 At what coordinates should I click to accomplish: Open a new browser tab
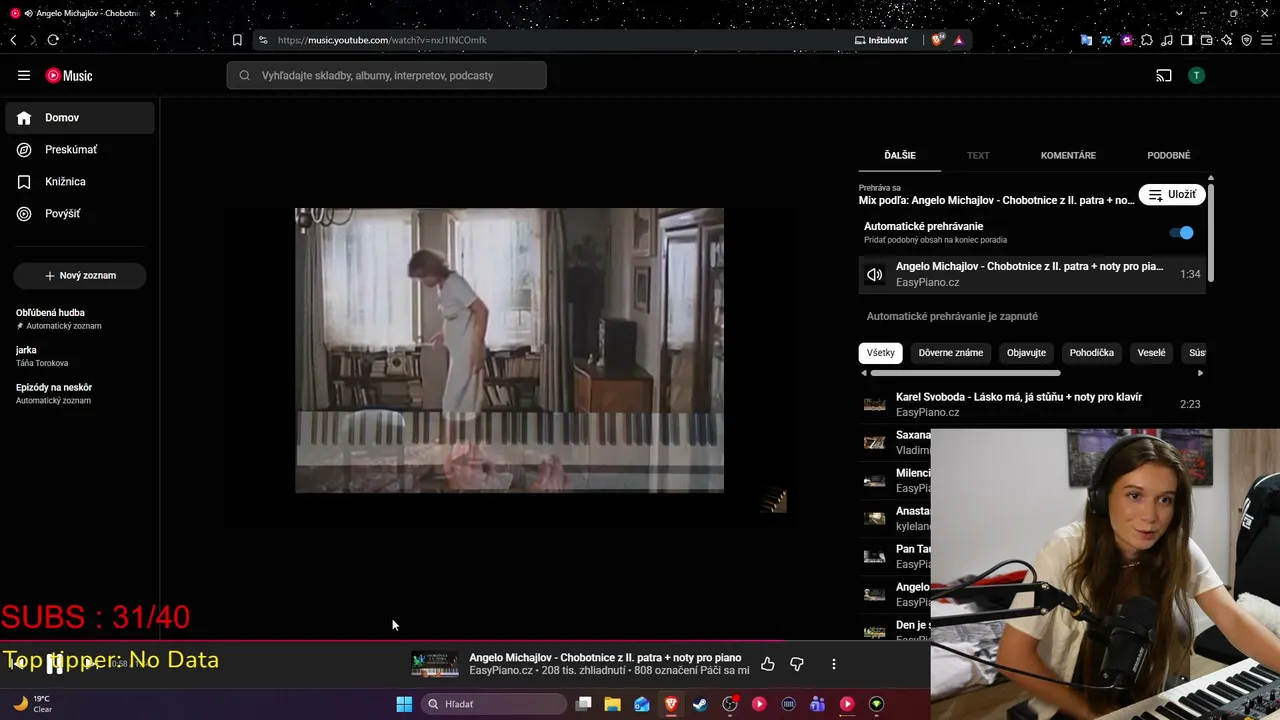(177, 13)
